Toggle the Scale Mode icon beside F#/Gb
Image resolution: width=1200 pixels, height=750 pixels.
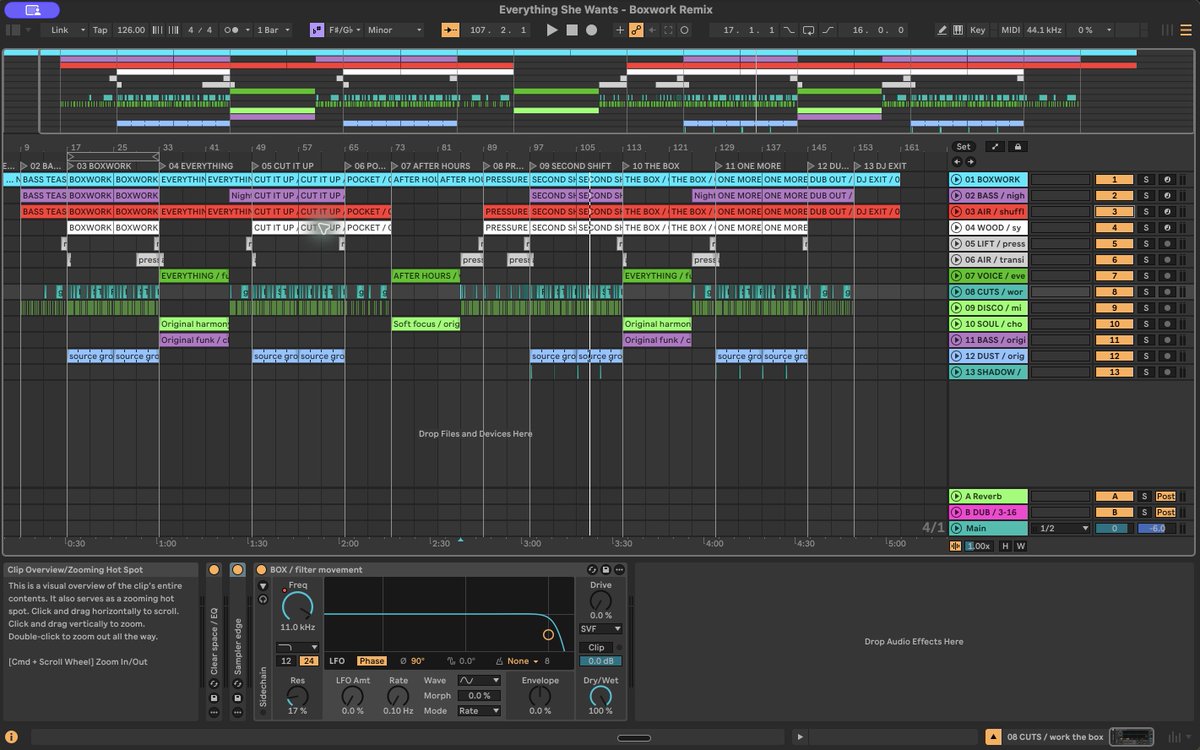click(x=317, y=30)
